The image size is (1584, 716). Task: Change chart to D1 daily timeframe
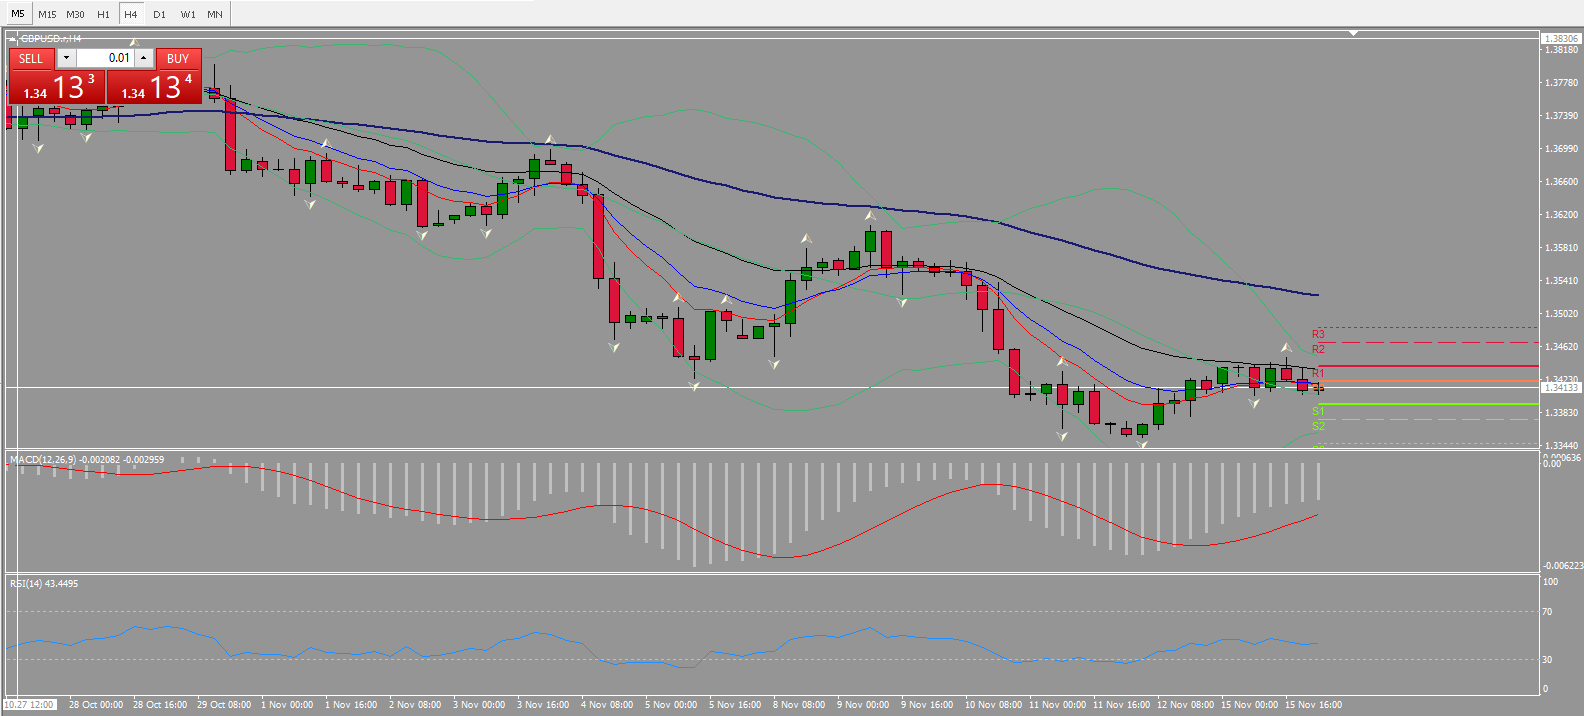(x=159, y=14)
